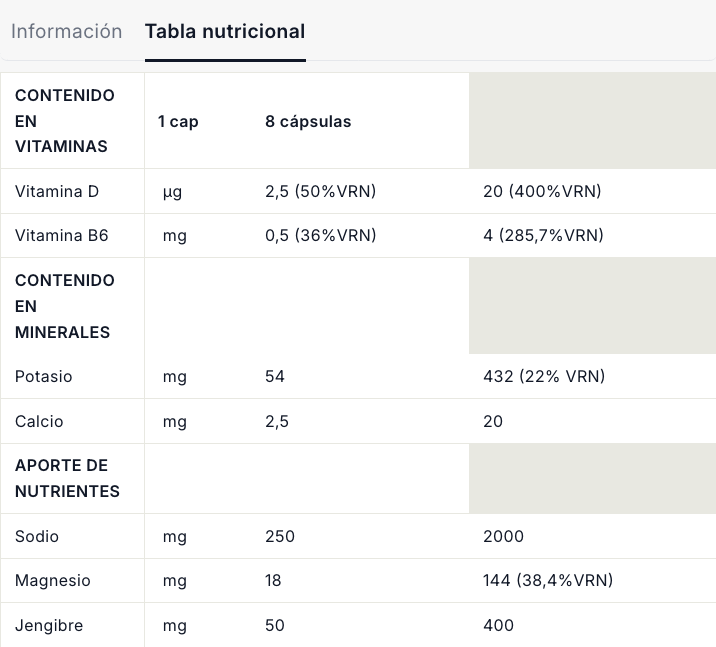Click the Jengibre row label

49,626
